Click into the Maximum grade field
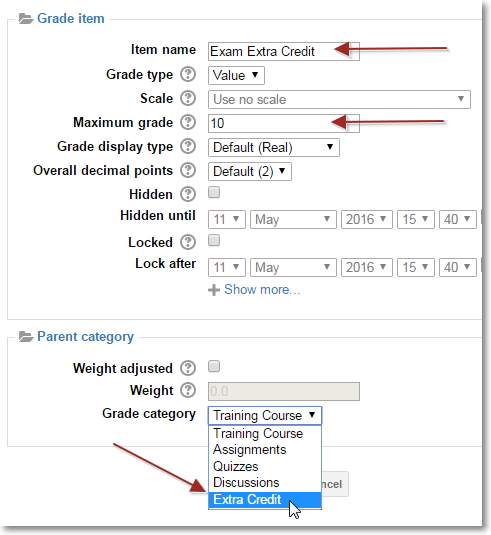Screen dimensions: 491x535 [284, 123]
